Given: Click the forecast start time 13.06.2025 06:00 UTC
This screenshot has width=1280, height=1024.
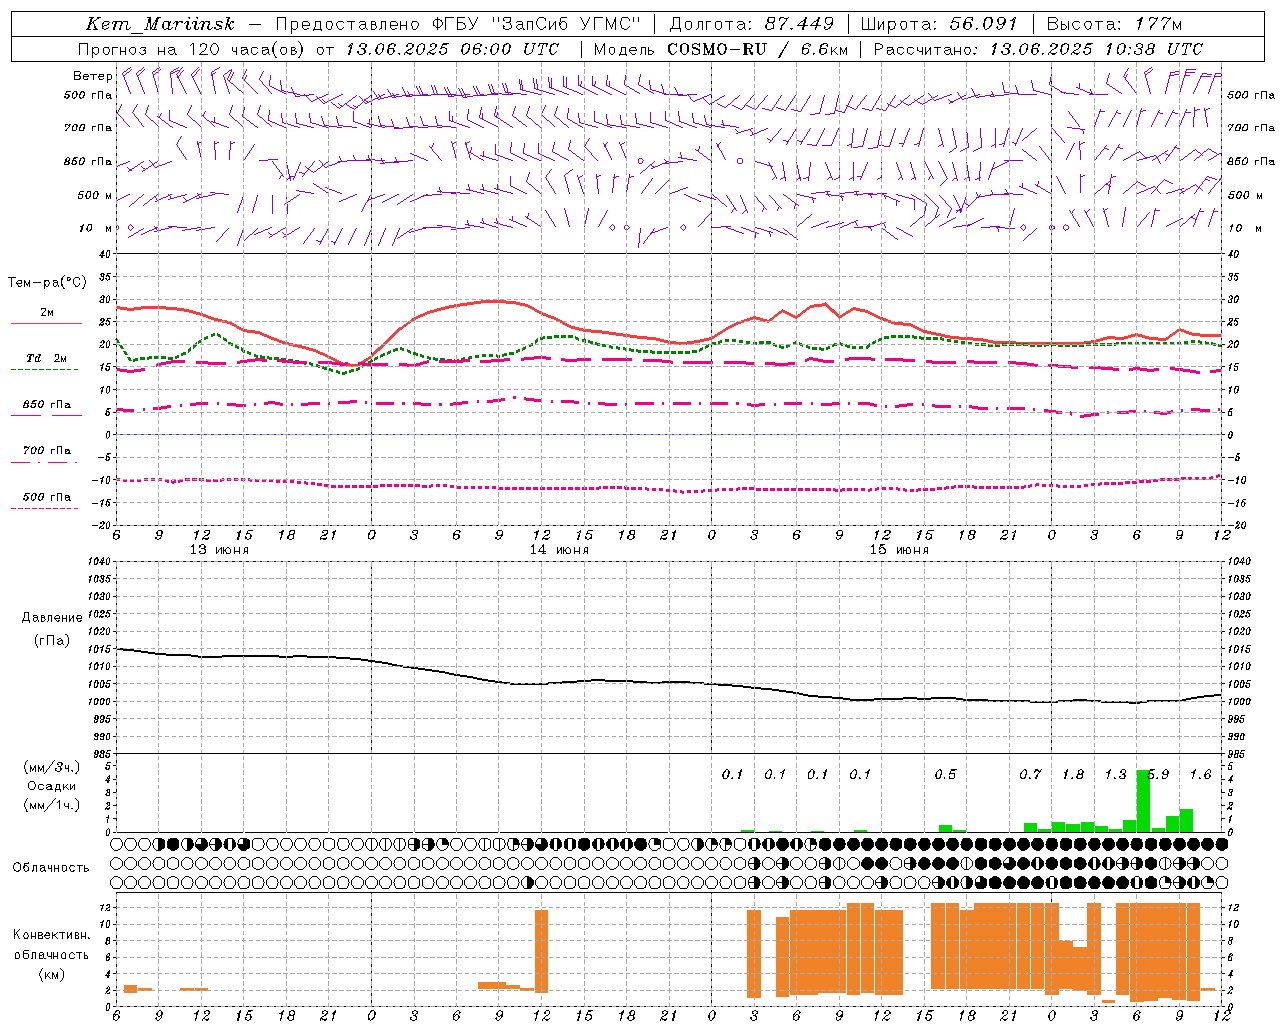Looking at the screenshot, I should point(452,49).
